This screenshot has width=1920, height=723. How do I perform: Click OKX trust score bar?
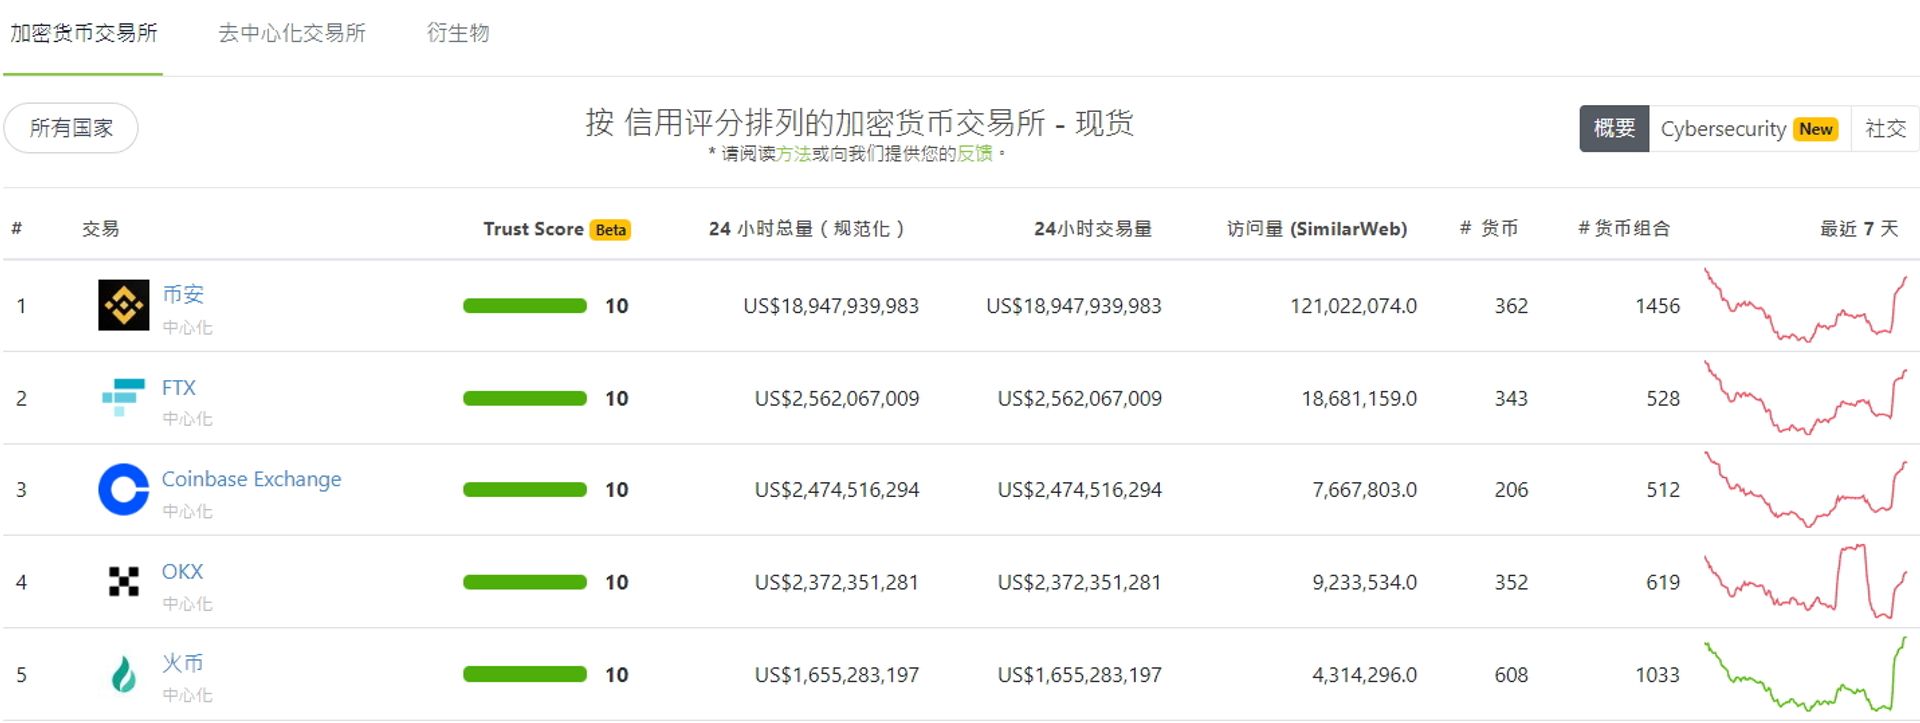(525, 582)
